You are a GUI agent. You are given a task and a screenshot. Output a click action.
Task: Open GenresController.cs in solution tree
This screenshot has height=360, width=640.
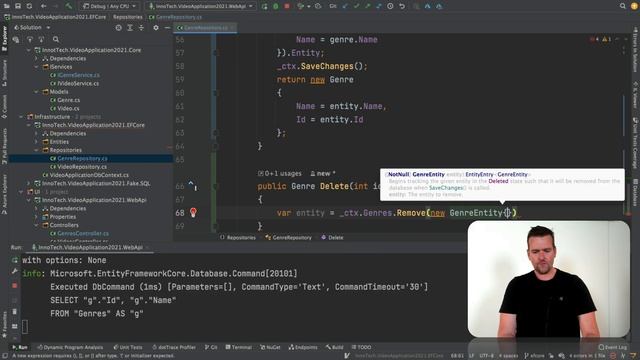[x=83, y=233]
